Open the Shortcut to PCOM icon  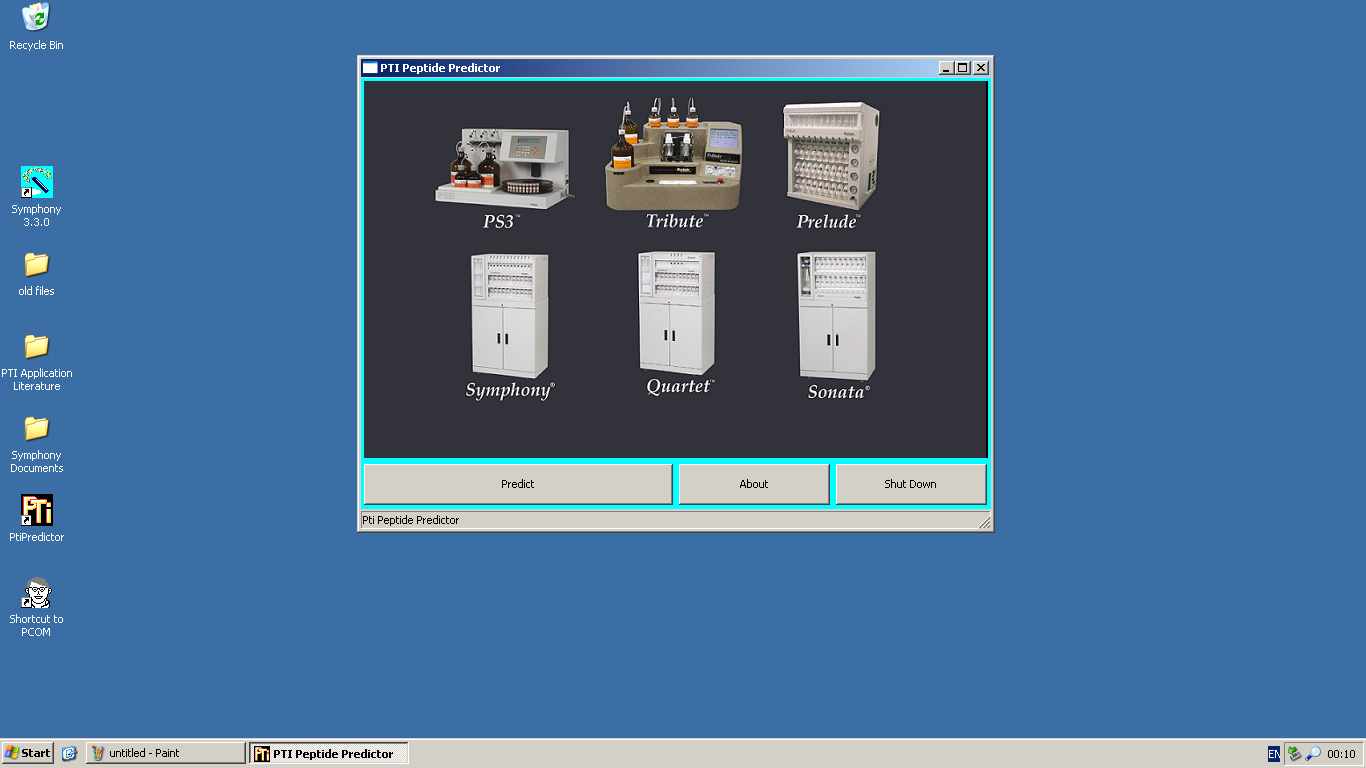36,592
